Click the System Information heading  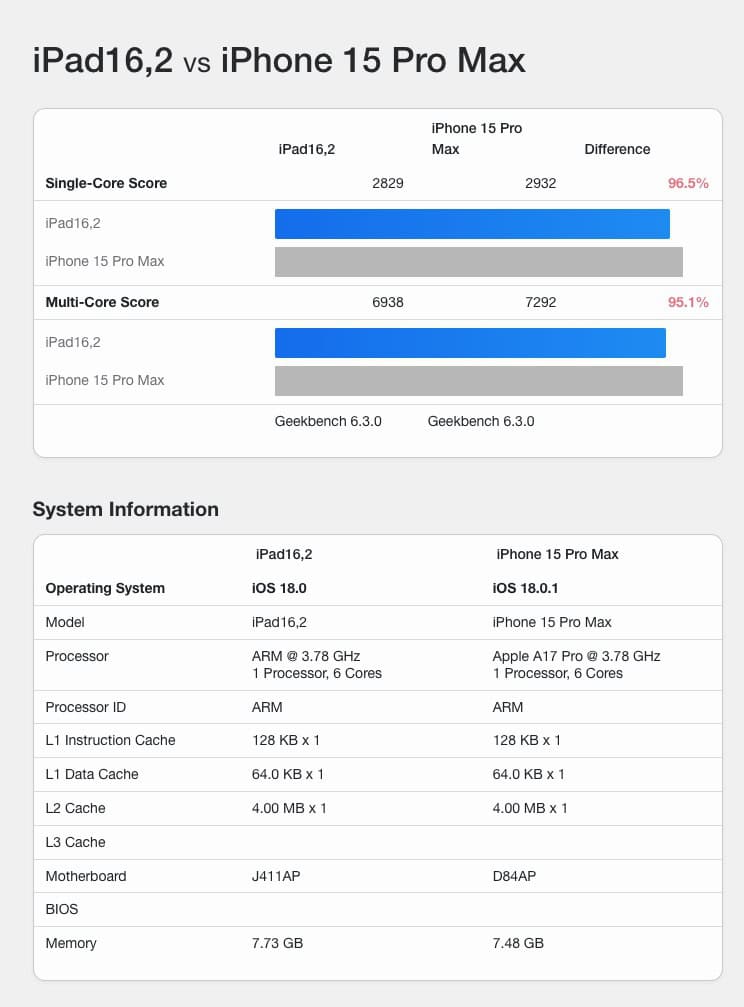pos(126,509)
